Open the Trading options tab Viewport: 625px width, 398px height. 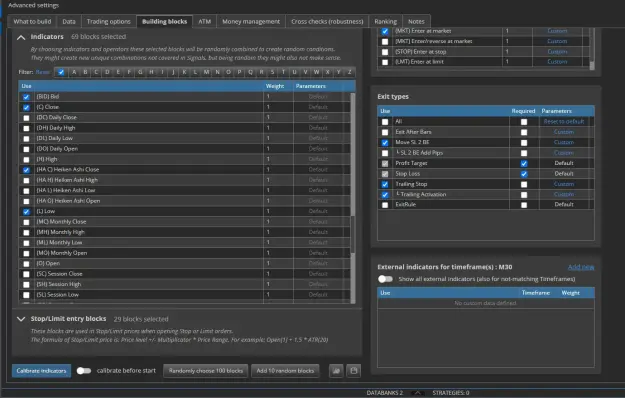click(x=108, y=22)
